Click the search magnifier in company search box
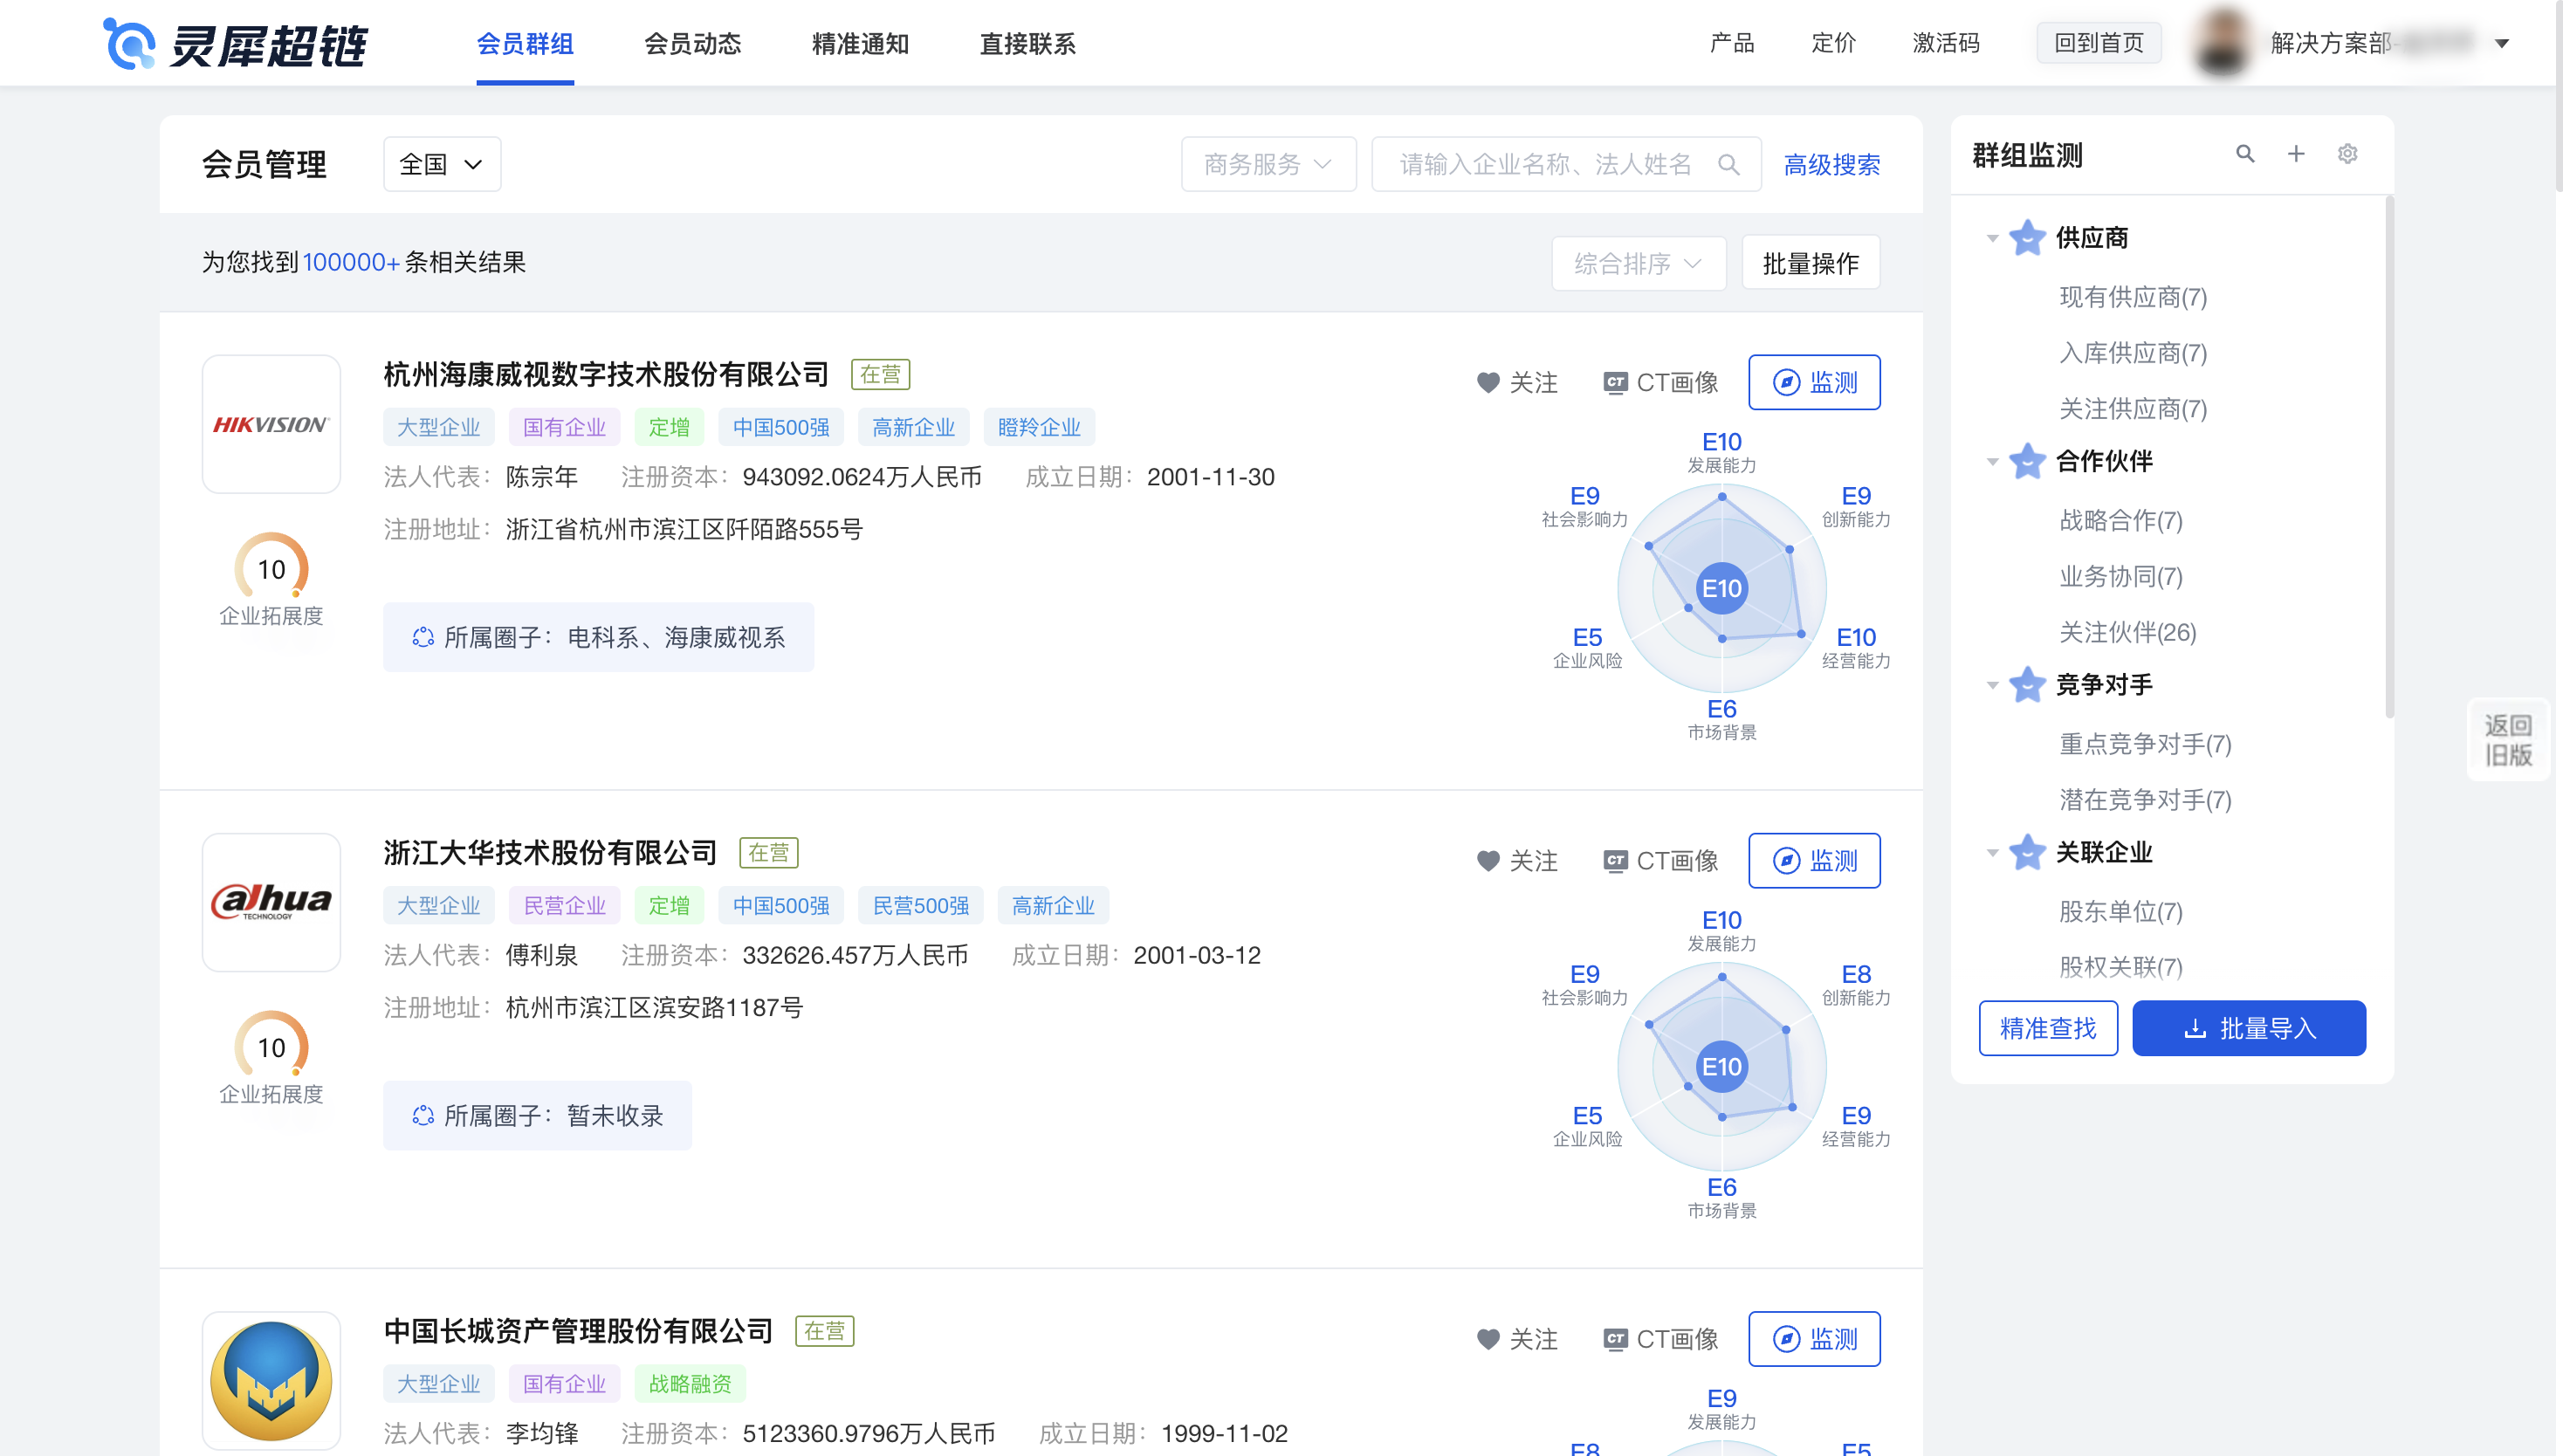The image size is (2563, 1456). (1728, 164)
